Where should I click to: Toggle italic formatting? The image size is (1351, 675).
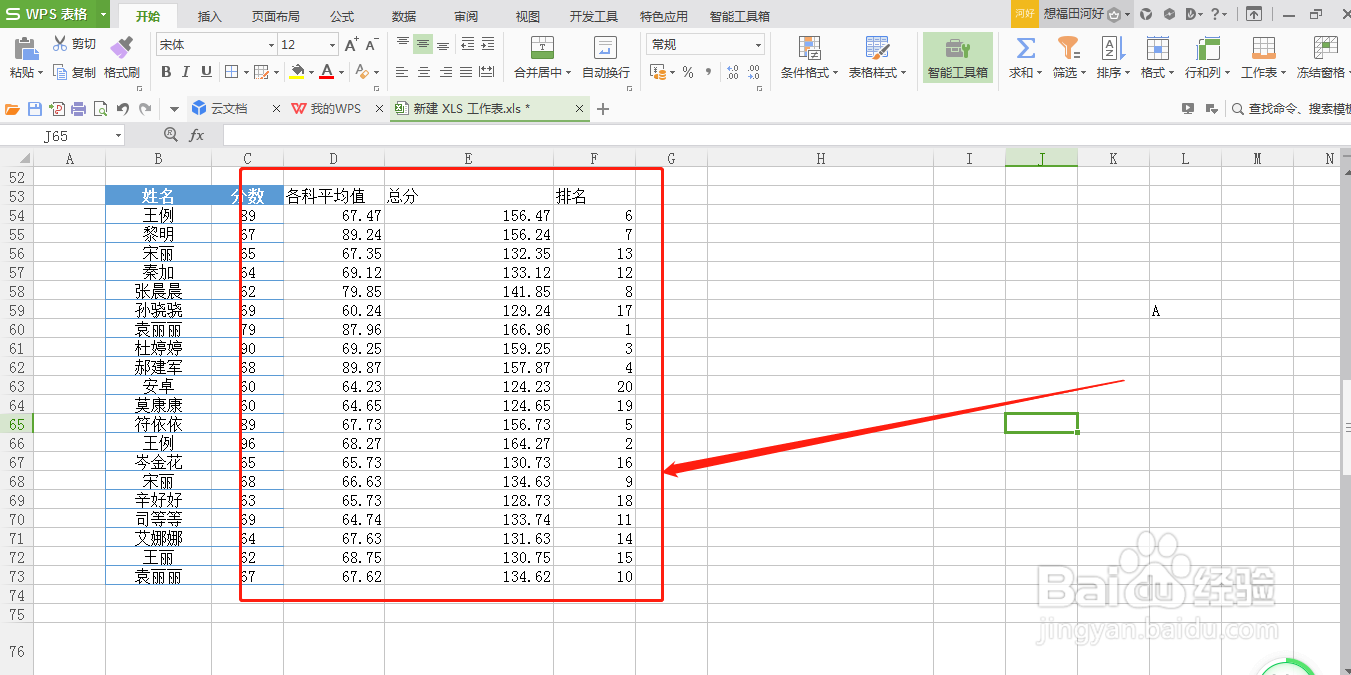coord(186,72)
